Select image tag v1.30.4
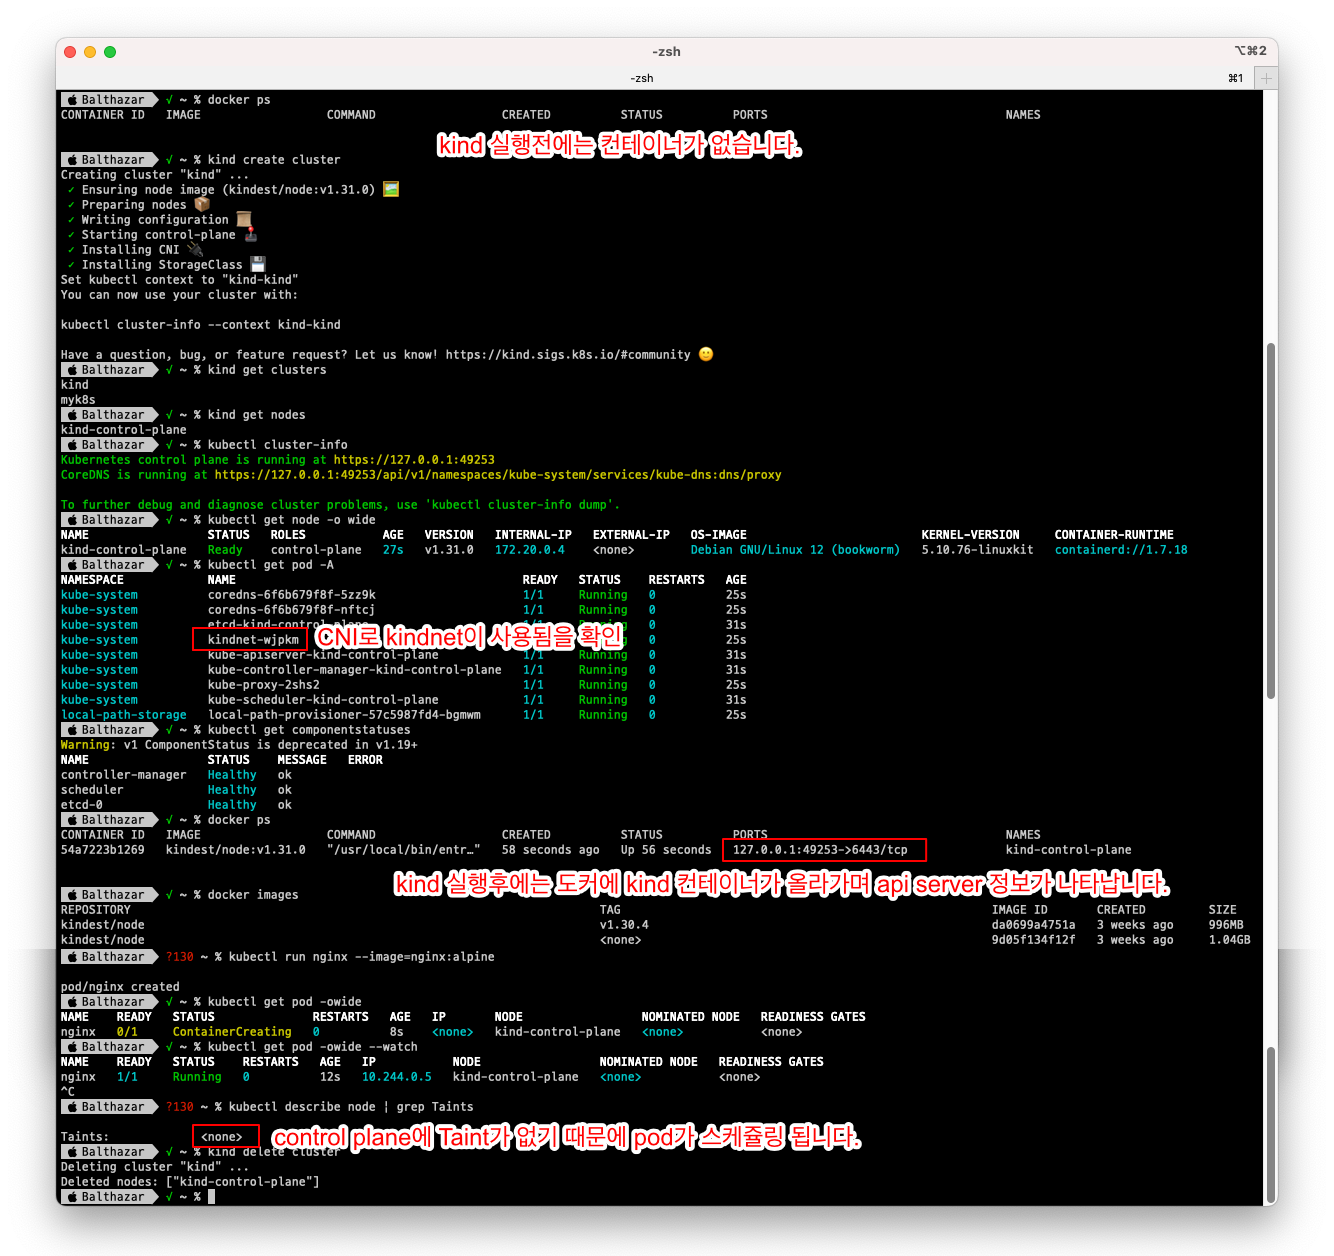This screenshot has width=1334, height=1256. coord(624,925)
